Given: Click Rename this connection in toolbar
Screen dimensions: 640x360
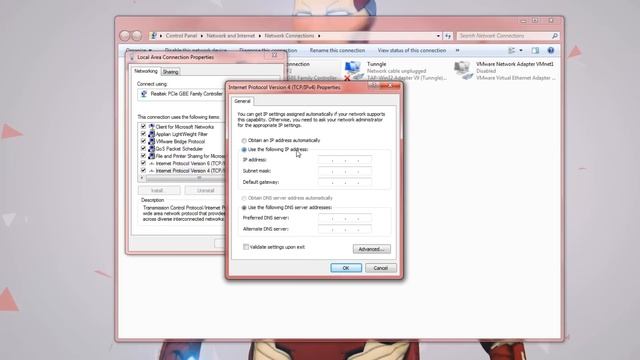Looking at the screenshot, I should point(337,50).
